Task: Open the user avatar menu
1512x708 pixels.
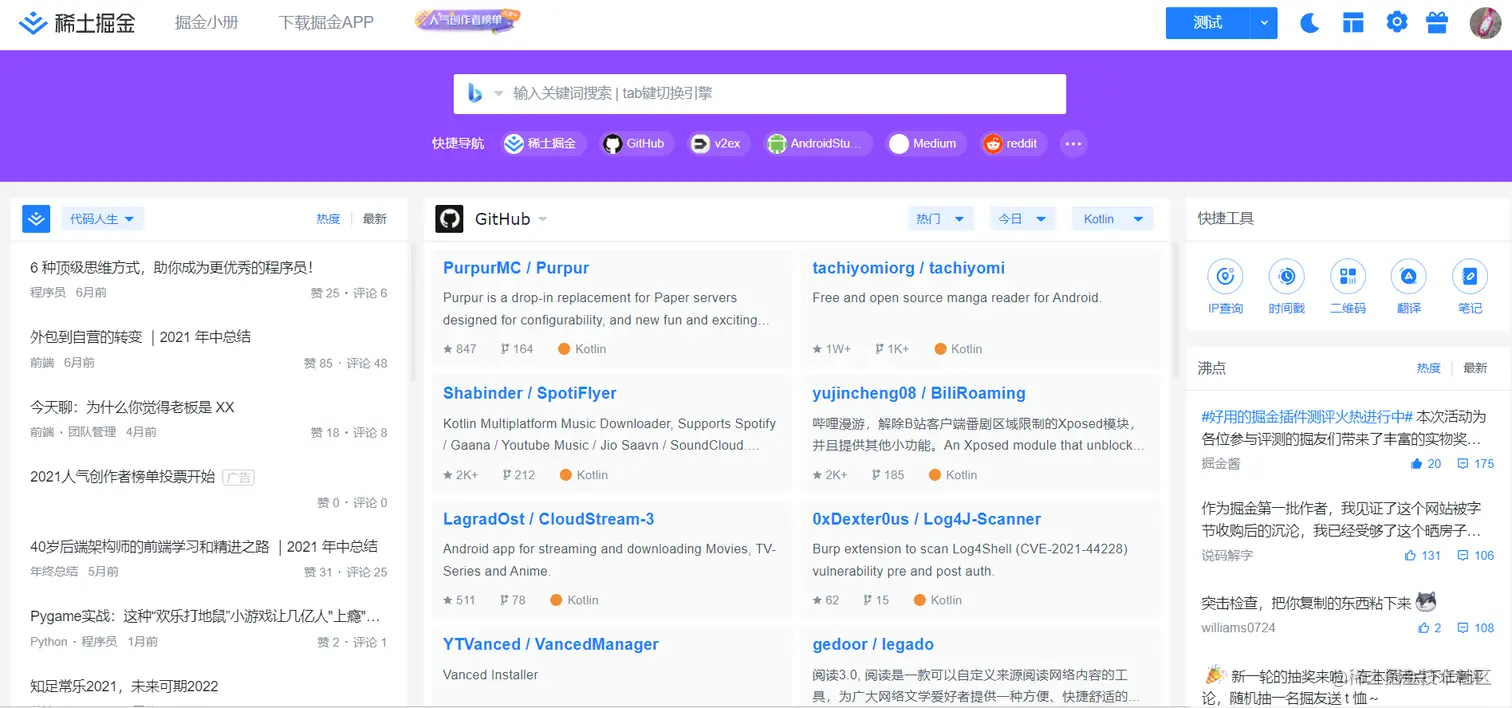Action: coord(1485,22)
